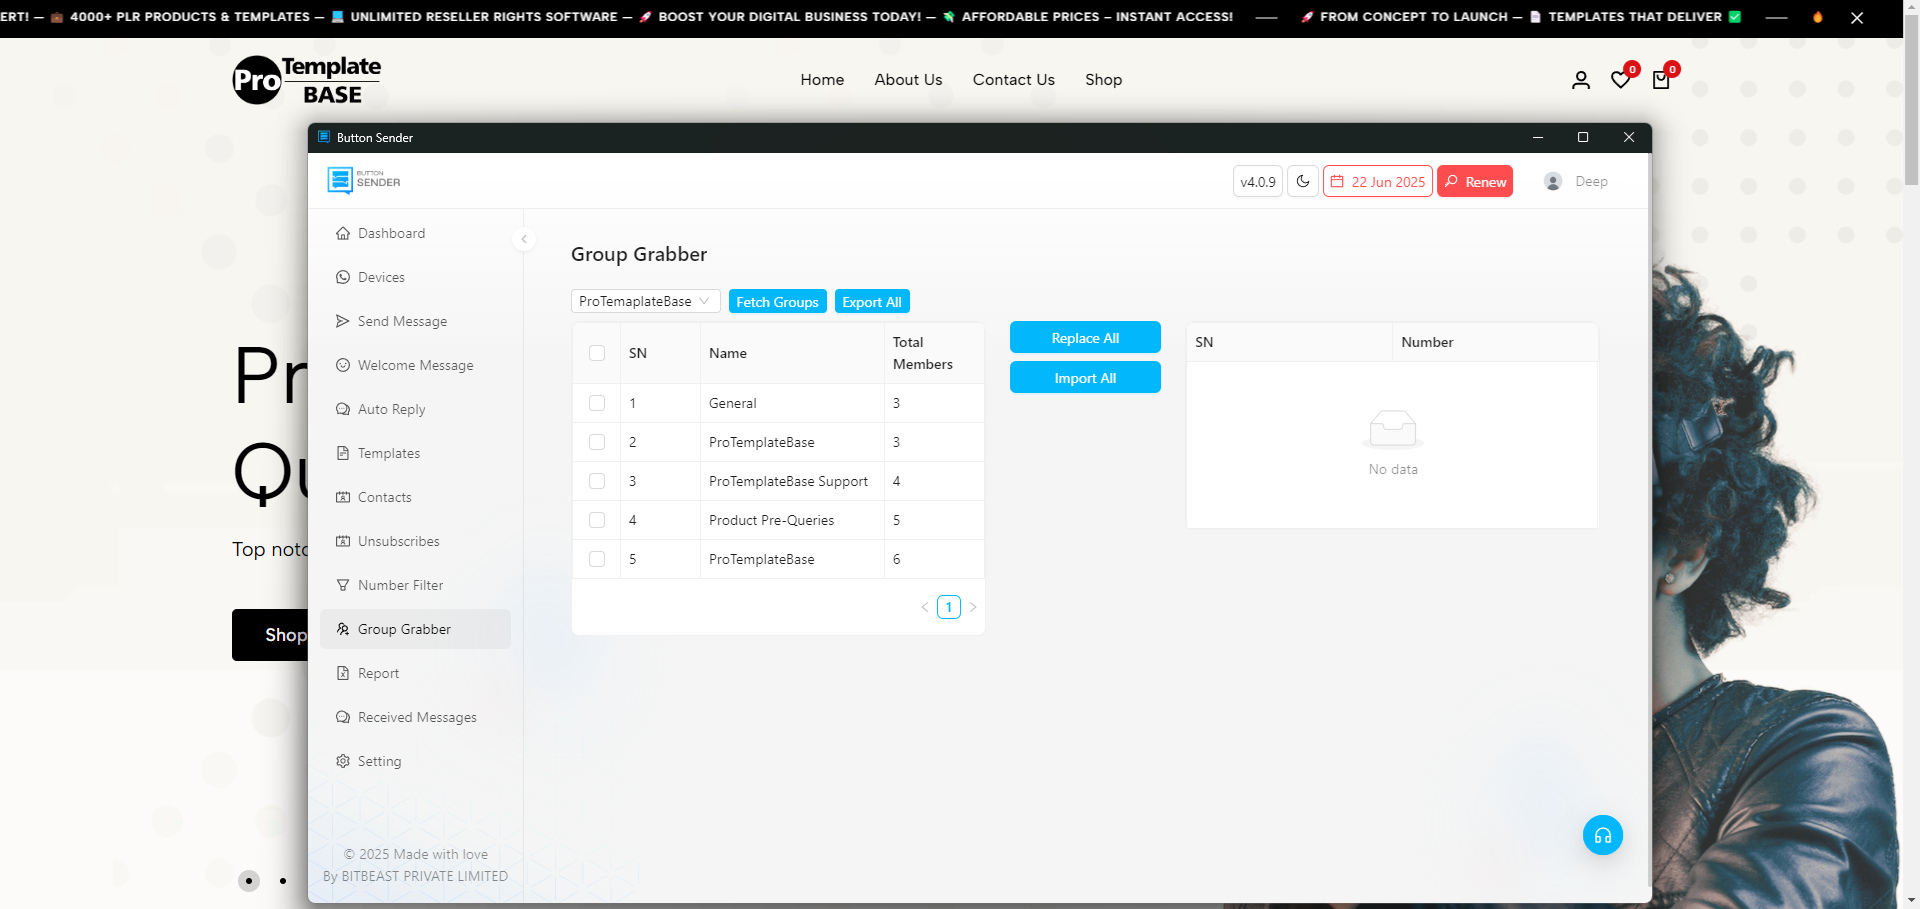Check the box for group row 2

(597, 442)
